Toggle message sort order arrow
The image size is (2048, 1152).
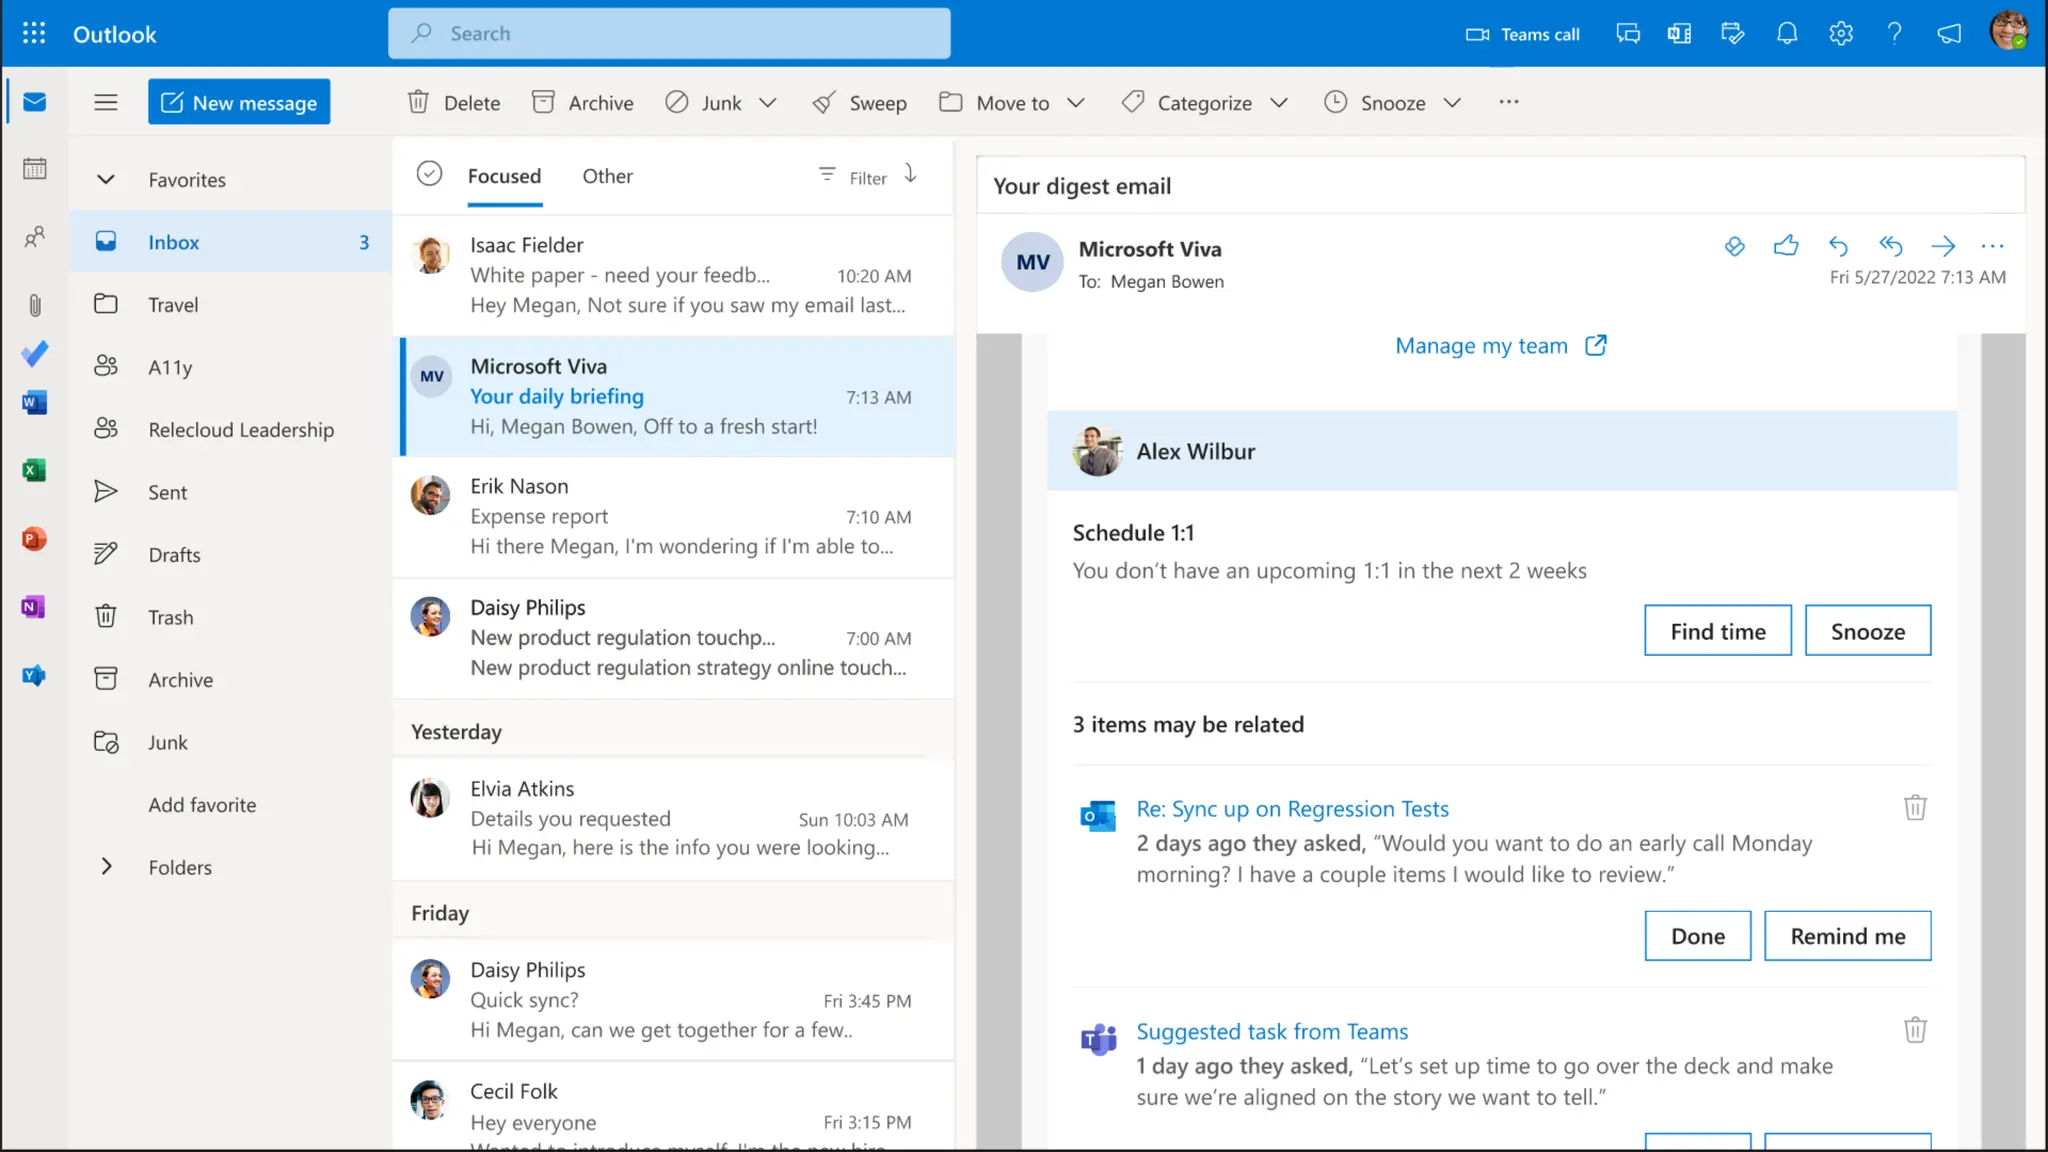[910, 174]
